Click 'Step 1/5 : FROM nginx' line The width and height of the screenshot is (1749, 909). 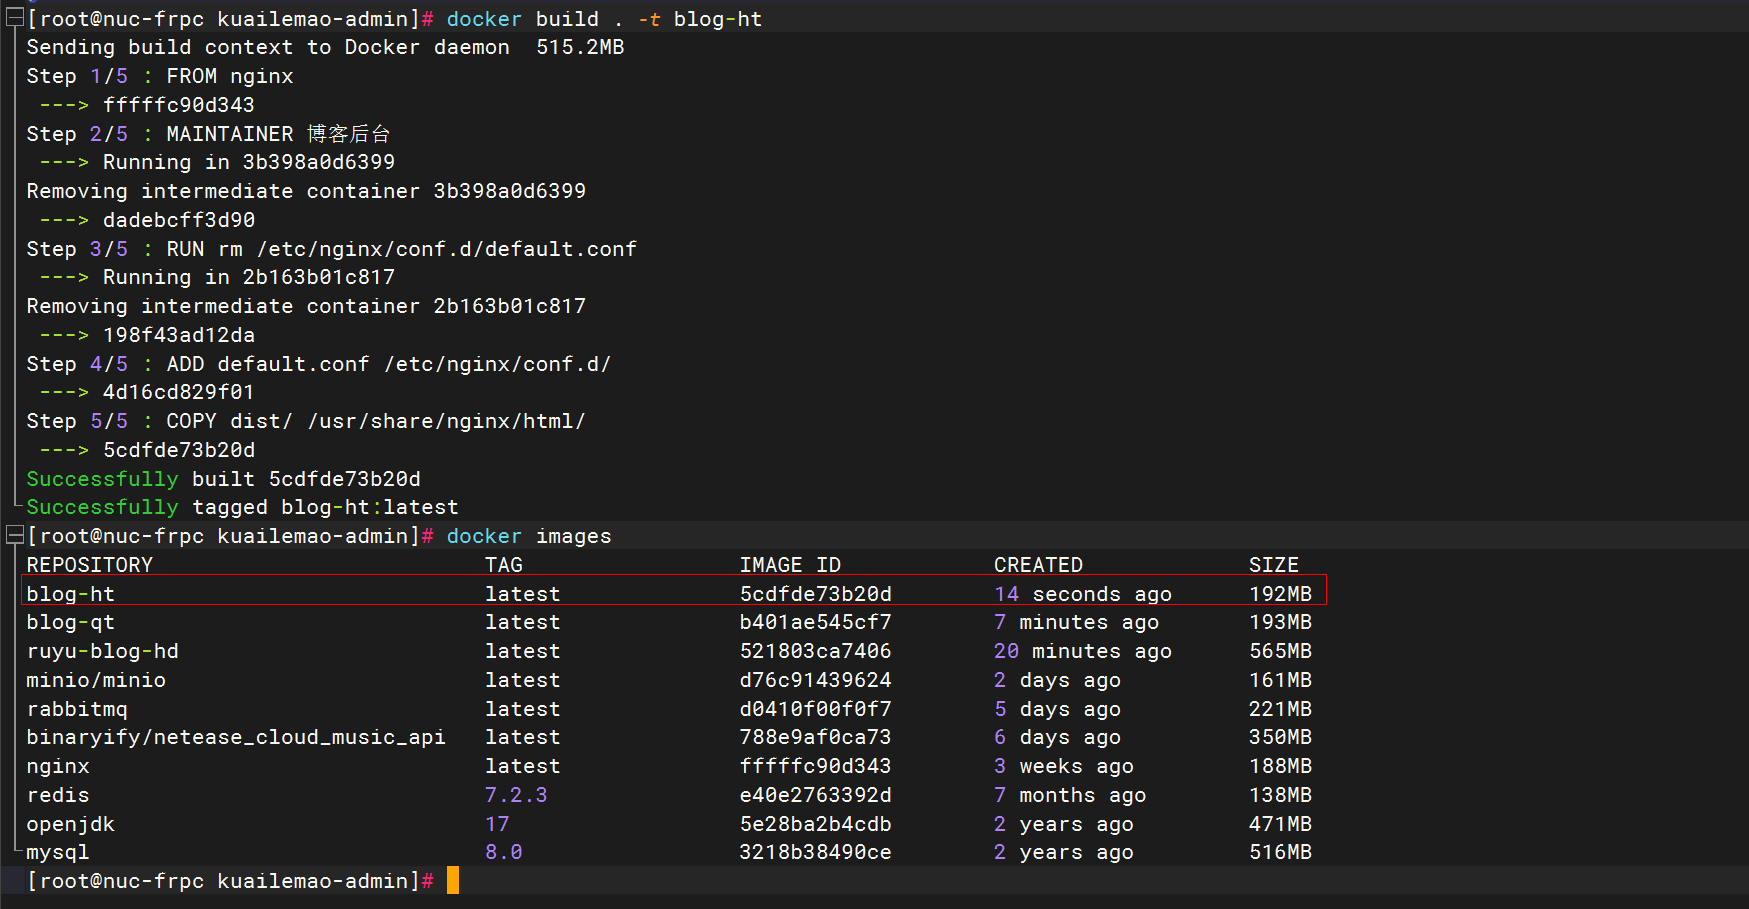(x=160, y=76)
